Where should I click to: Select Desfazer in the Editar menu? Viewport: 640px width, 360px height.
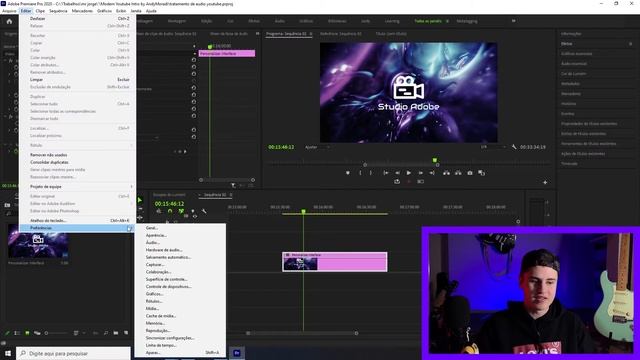point(78,18)
